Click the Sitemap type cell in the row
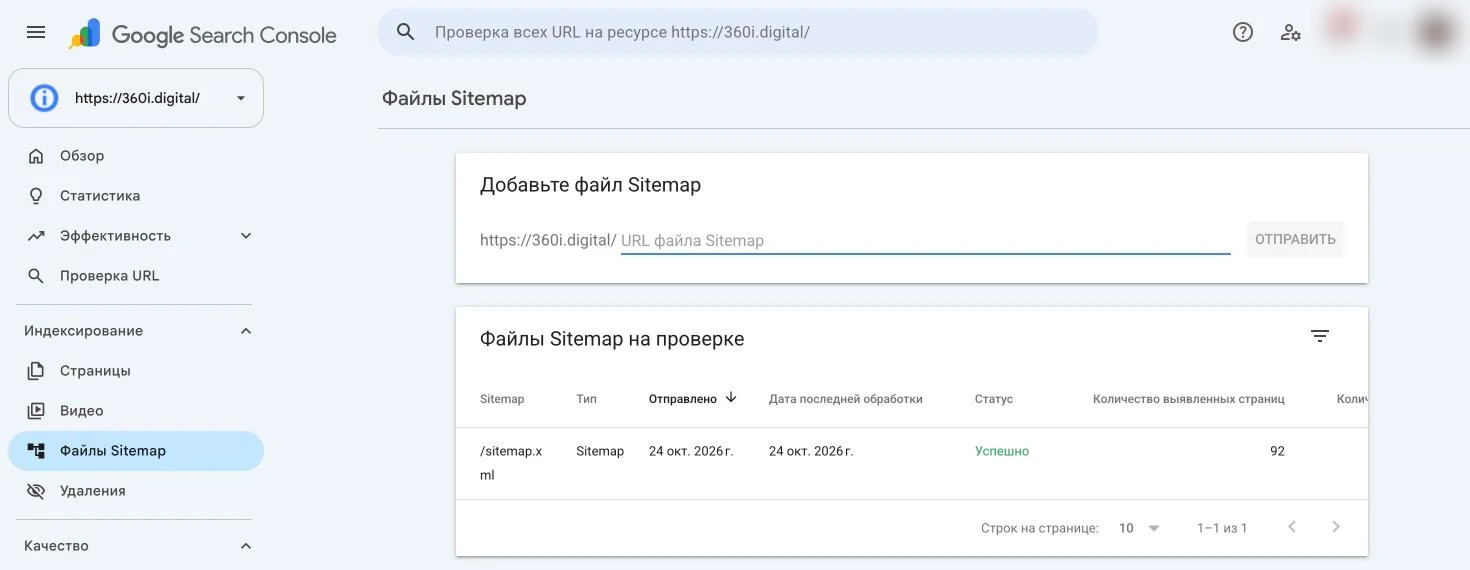The height and width of the screenshot is (570, 1470). (x=600, y=451)
